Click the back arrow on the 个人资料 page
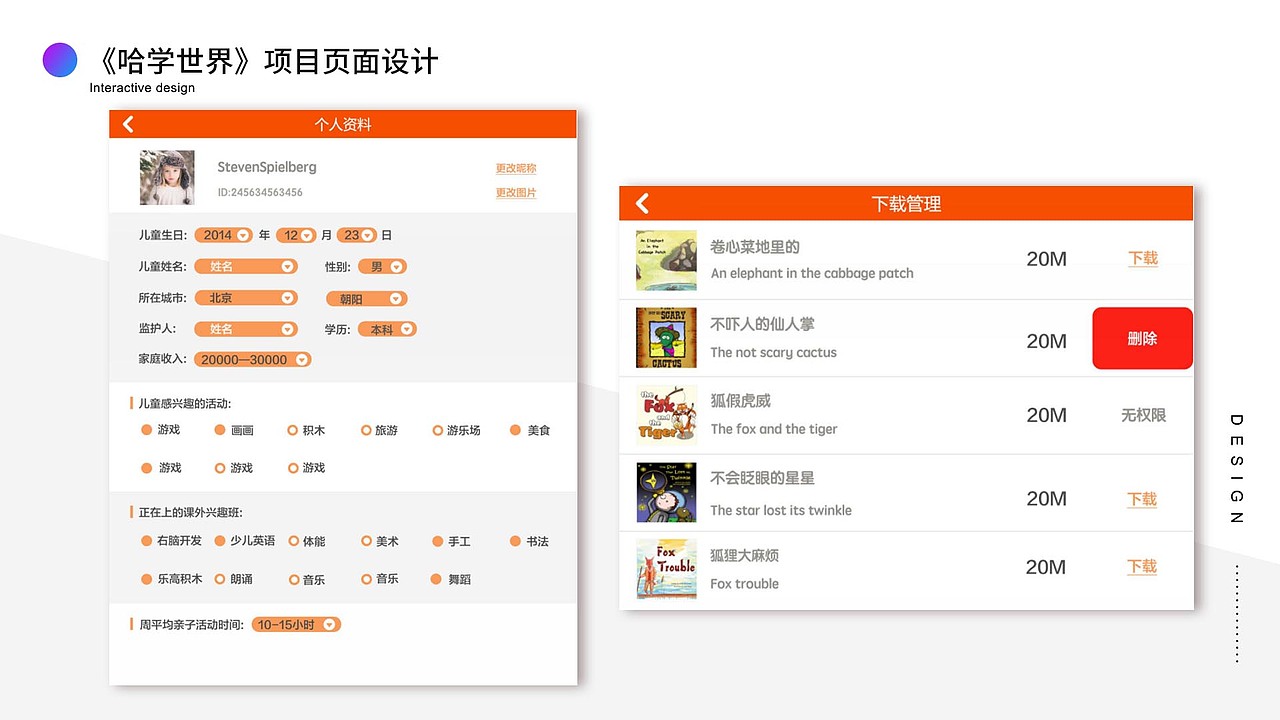 coord(128,123)
